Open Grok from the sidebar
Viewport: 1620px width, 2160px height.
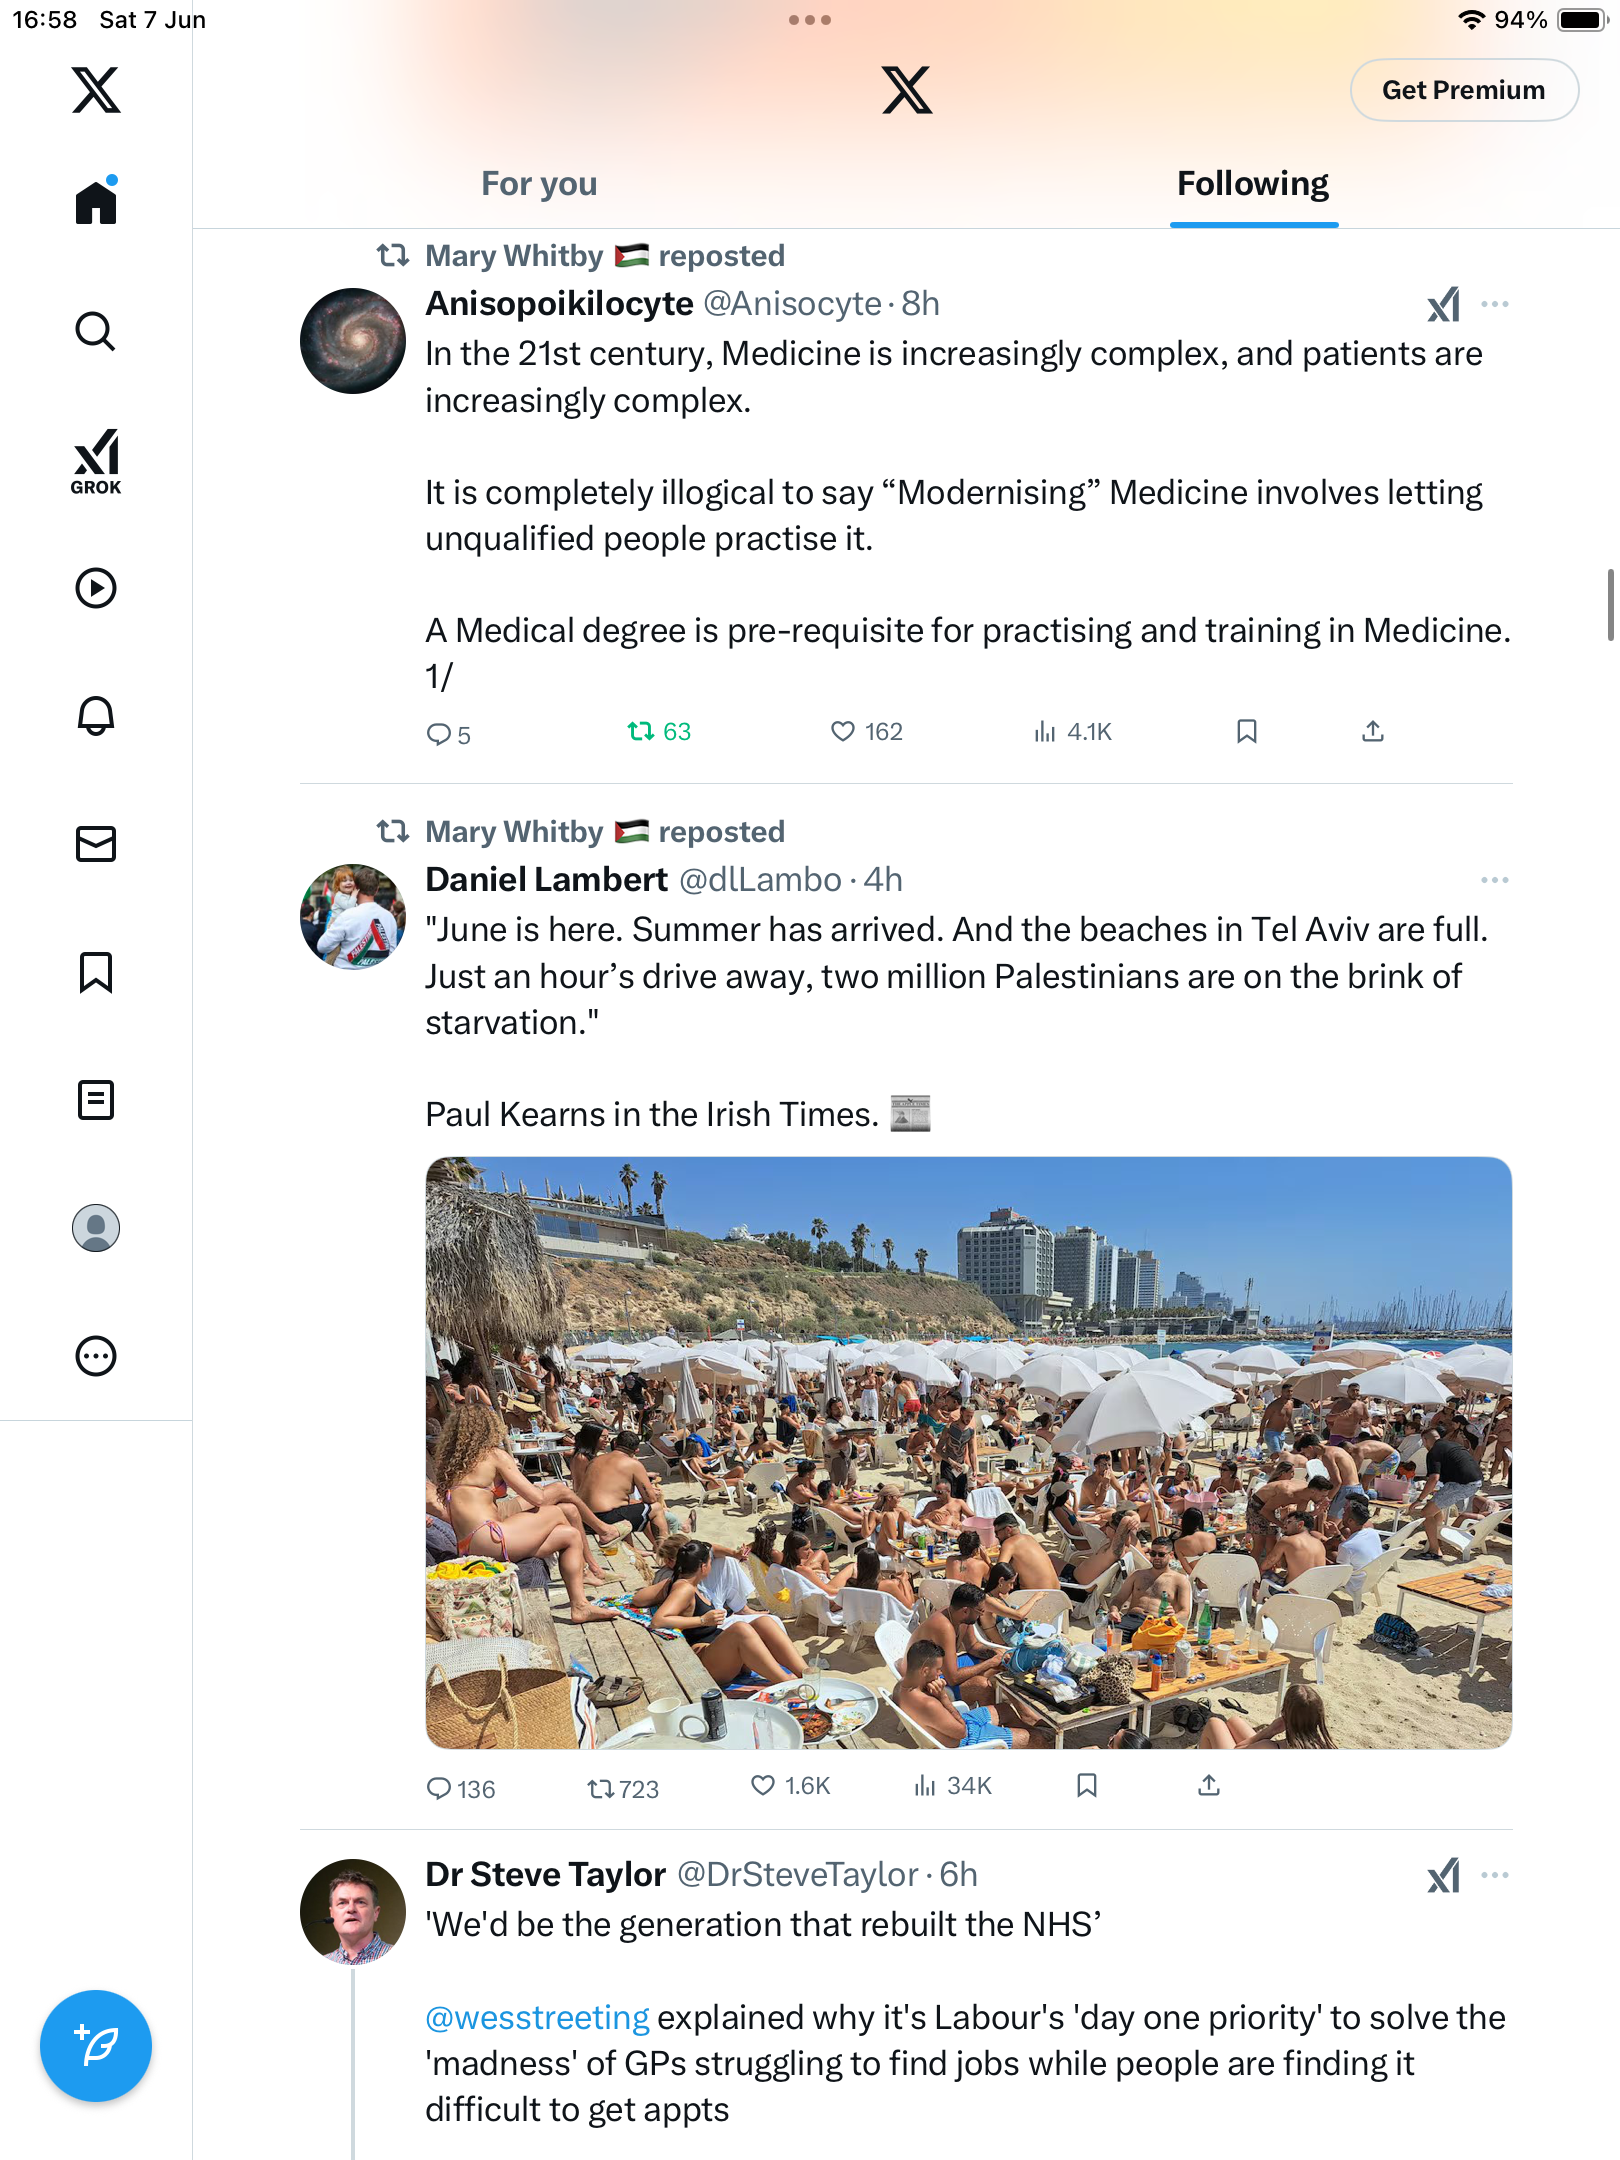pyautogui.click(x=96, y=461)
